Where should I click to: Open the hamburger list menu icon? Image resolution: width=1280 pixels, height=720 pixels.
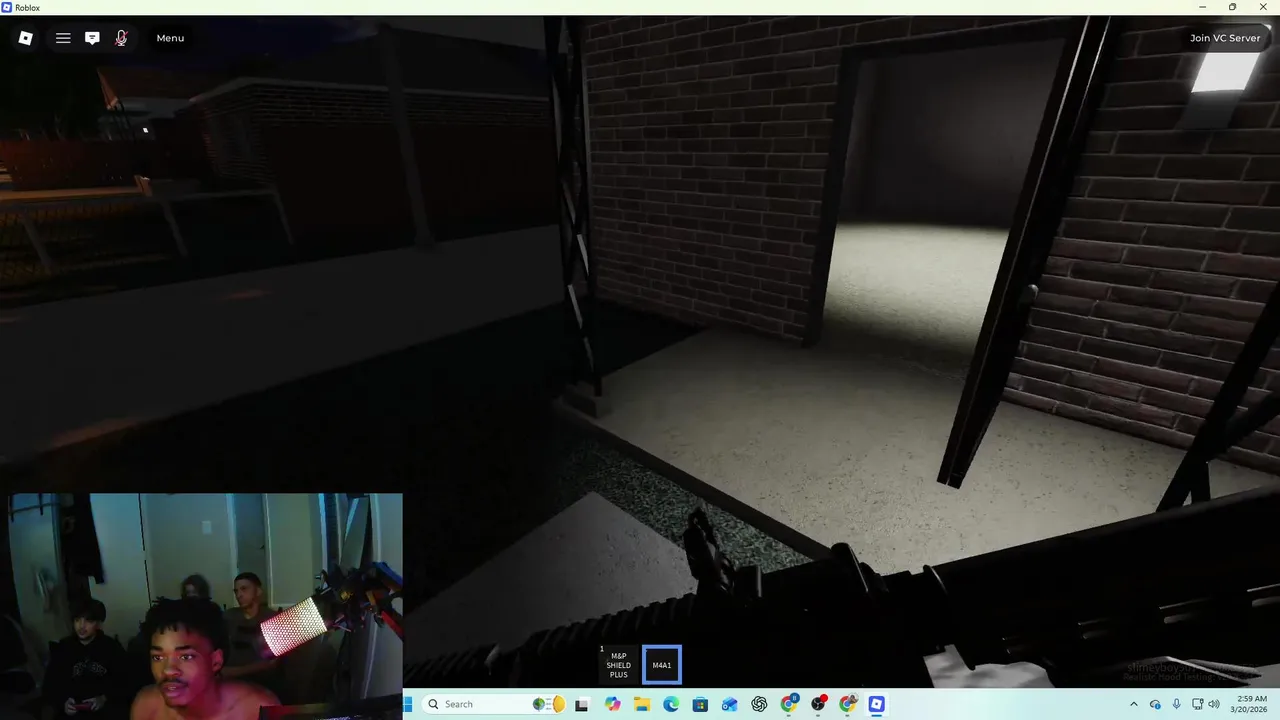click(x=63, y=38)
